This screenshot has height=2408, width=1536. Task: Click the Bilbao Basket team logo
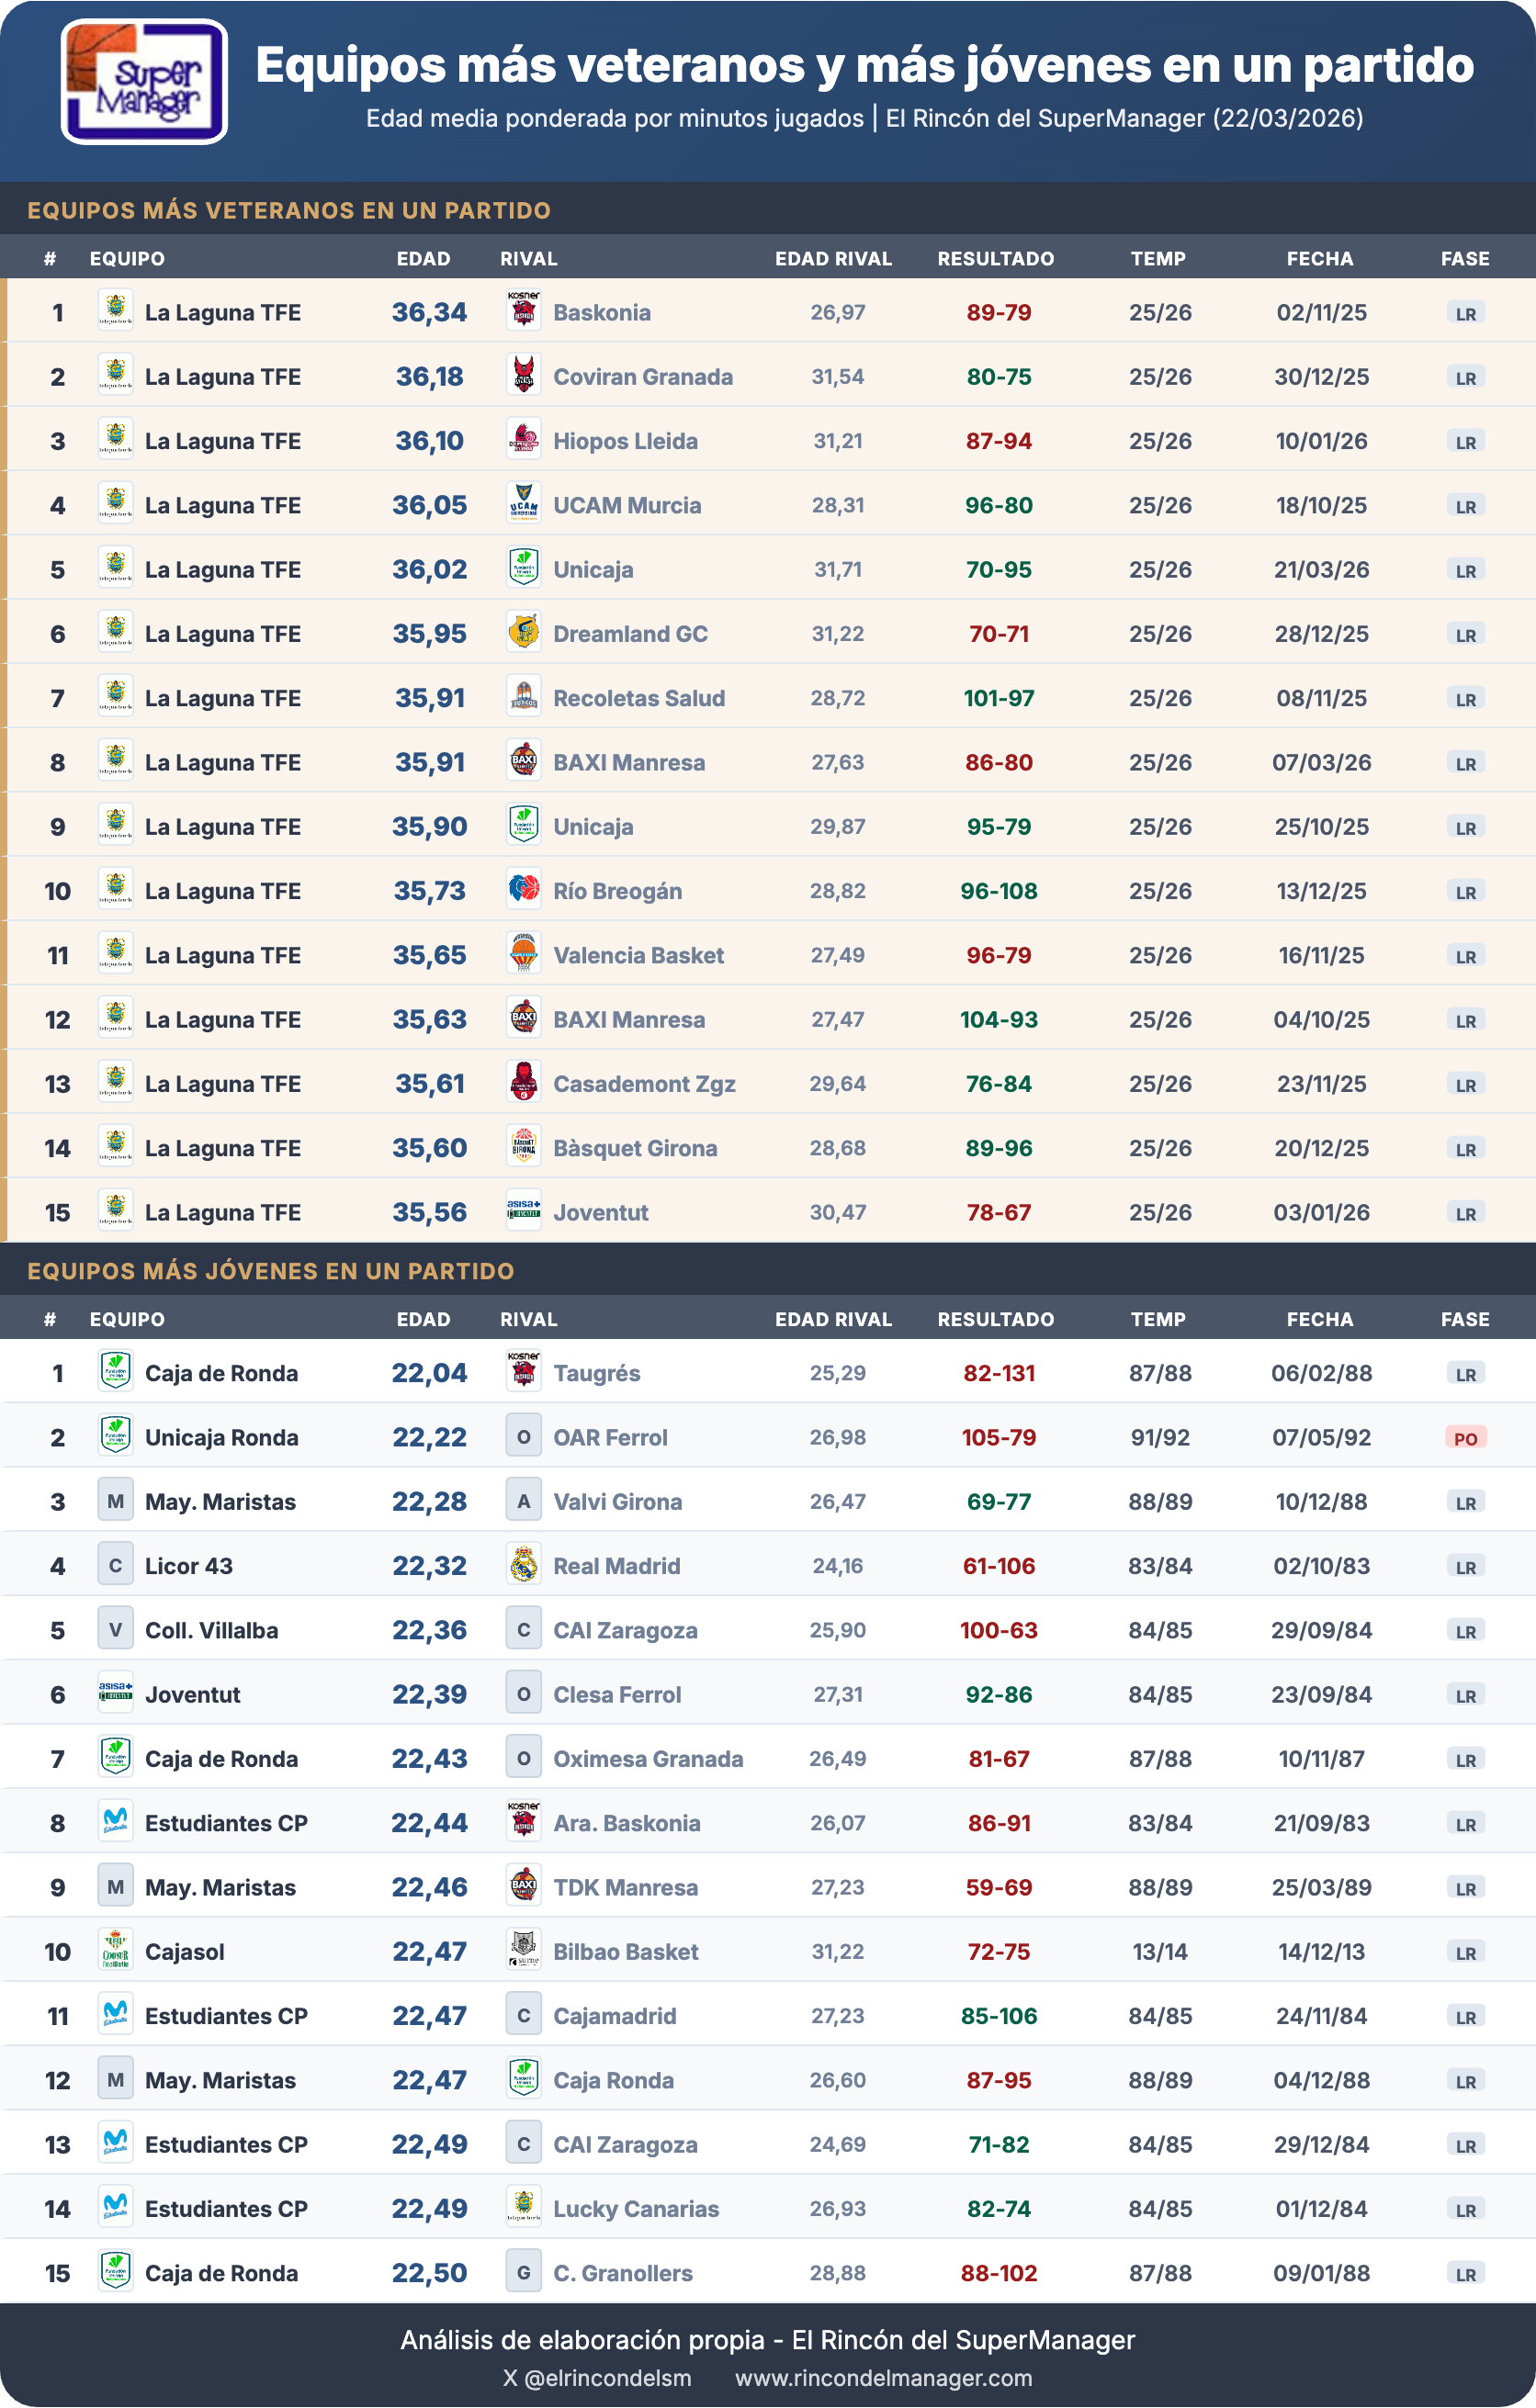[523, 1951]
